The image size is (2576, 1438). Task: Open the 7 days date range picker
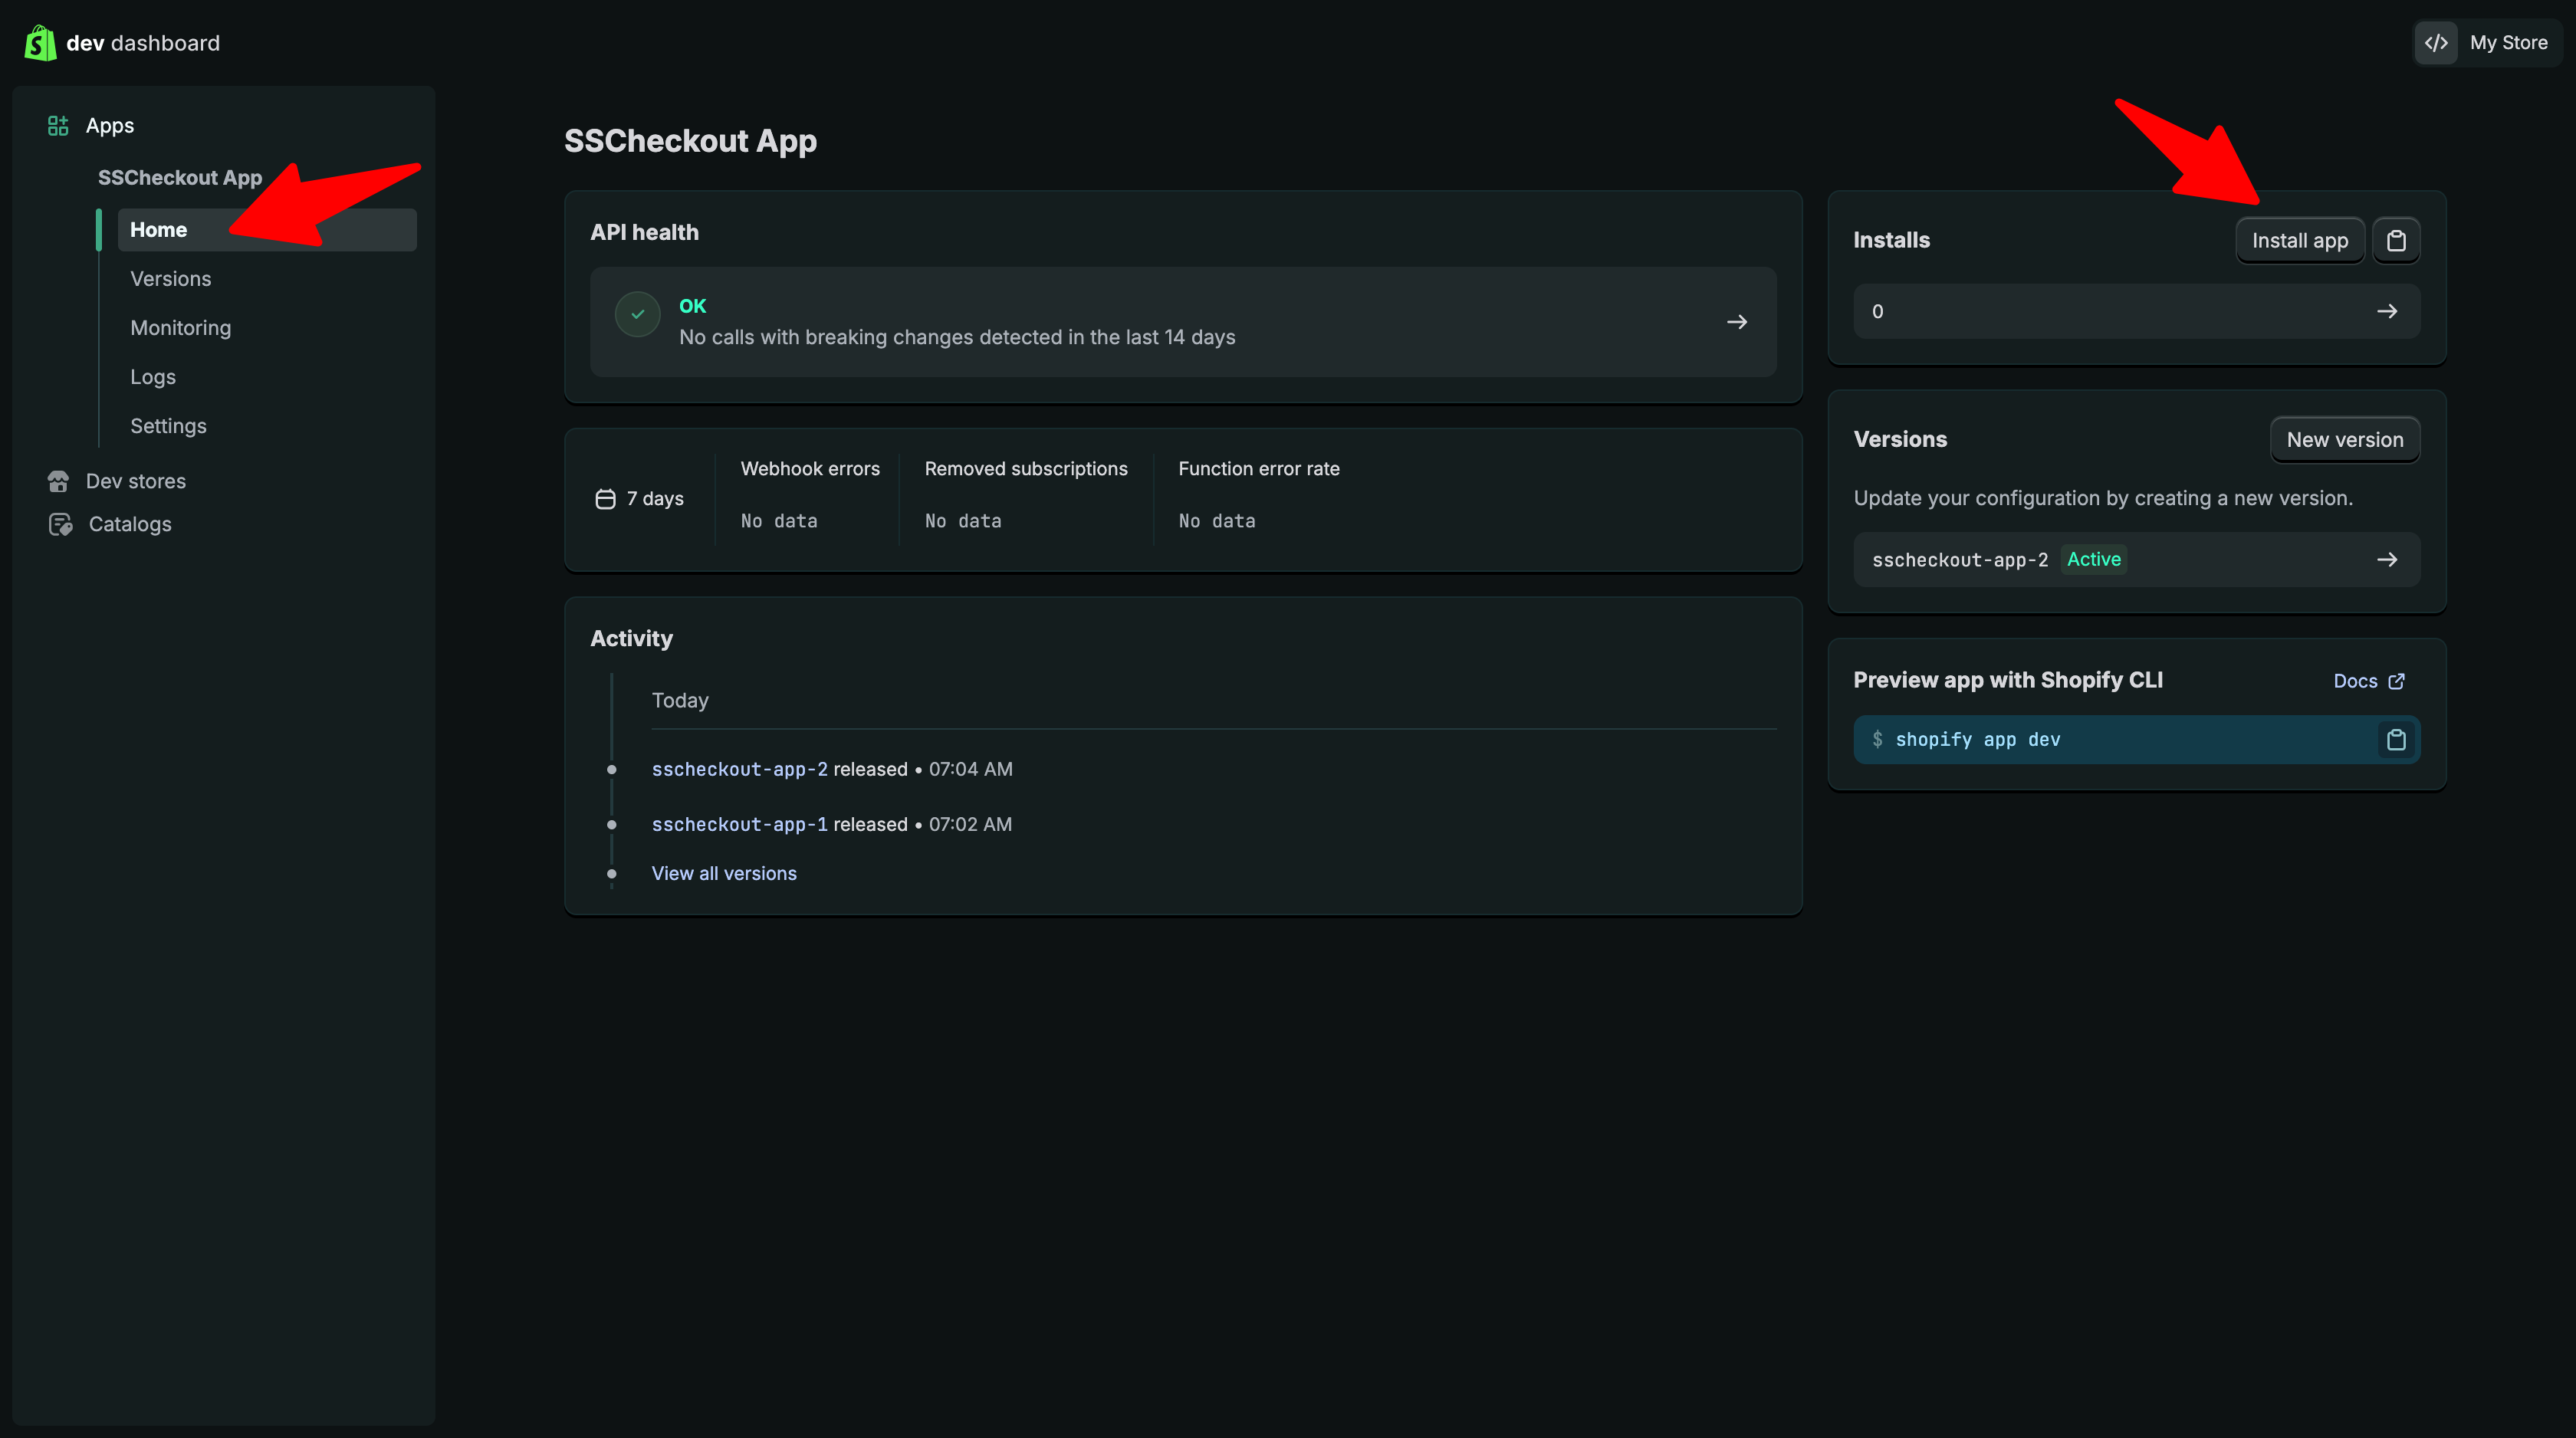[640, 499]
